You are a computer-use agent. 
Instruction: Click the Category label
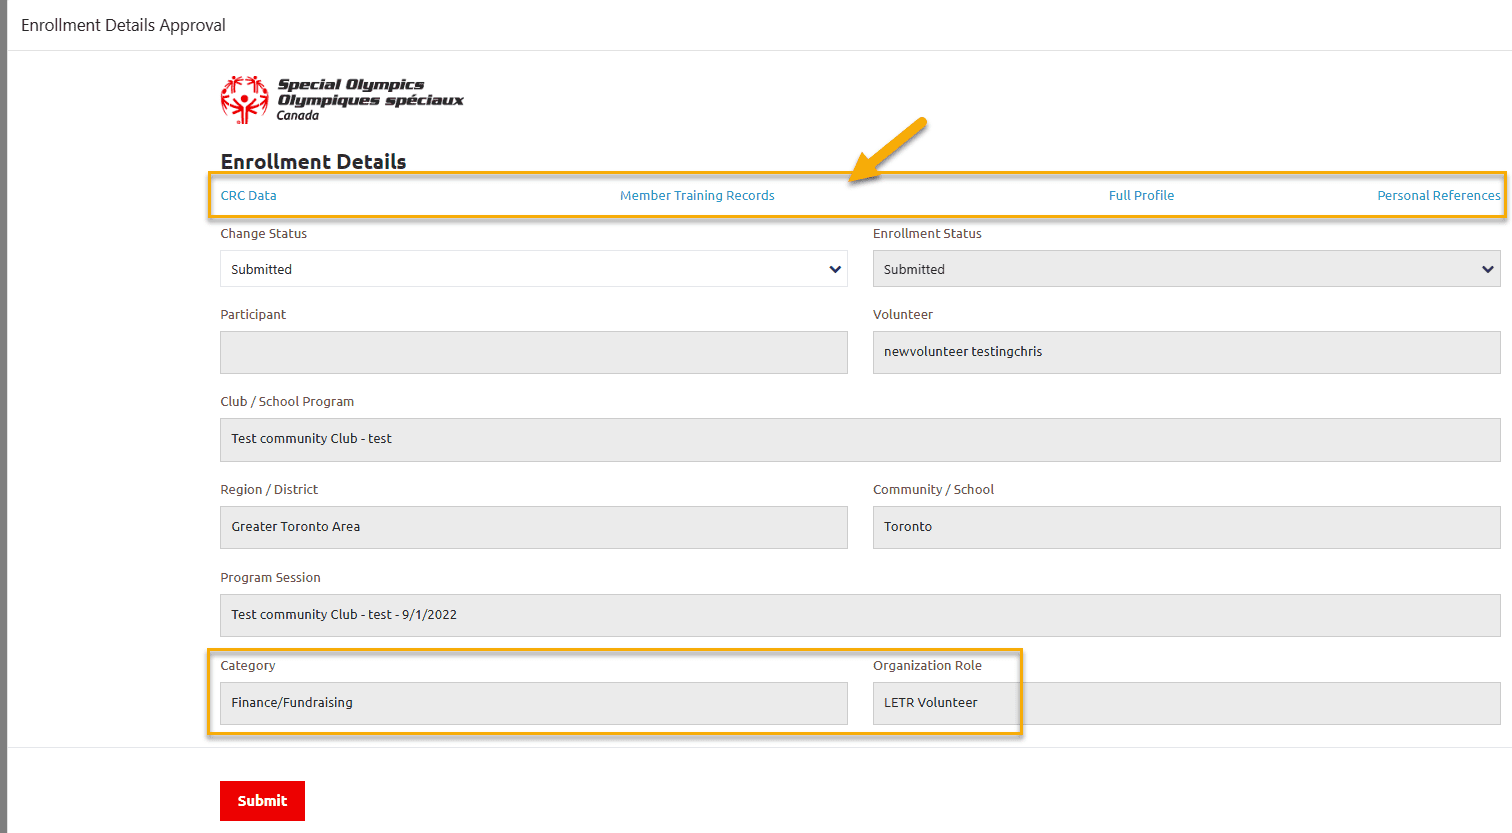tap(248, 665)
